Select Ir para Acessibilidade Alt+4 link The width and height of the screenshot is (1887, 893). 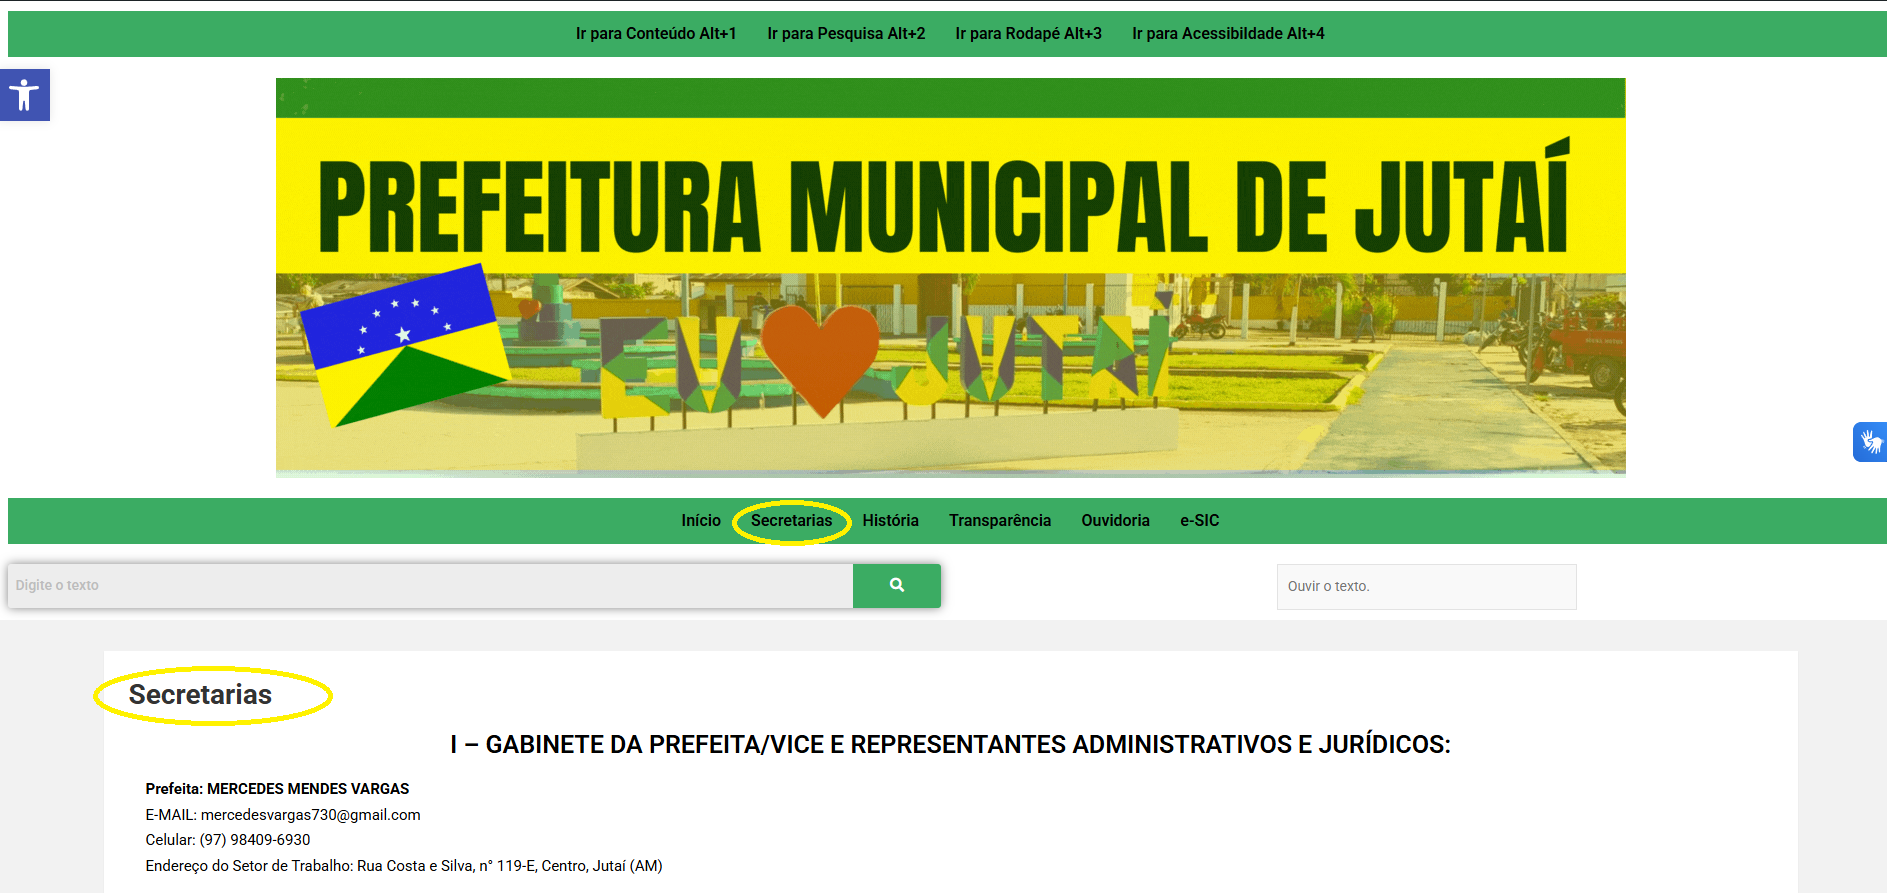coord(1228,34)
